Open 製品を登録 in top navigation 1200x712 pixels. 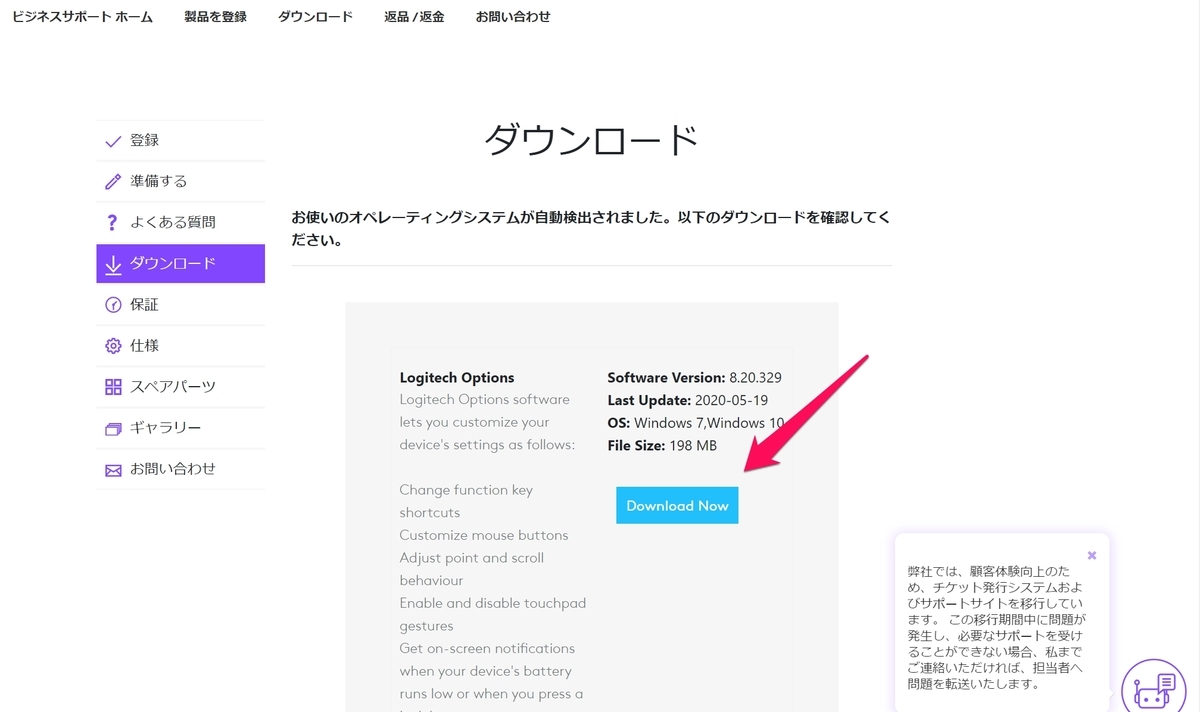coord(215,17)
